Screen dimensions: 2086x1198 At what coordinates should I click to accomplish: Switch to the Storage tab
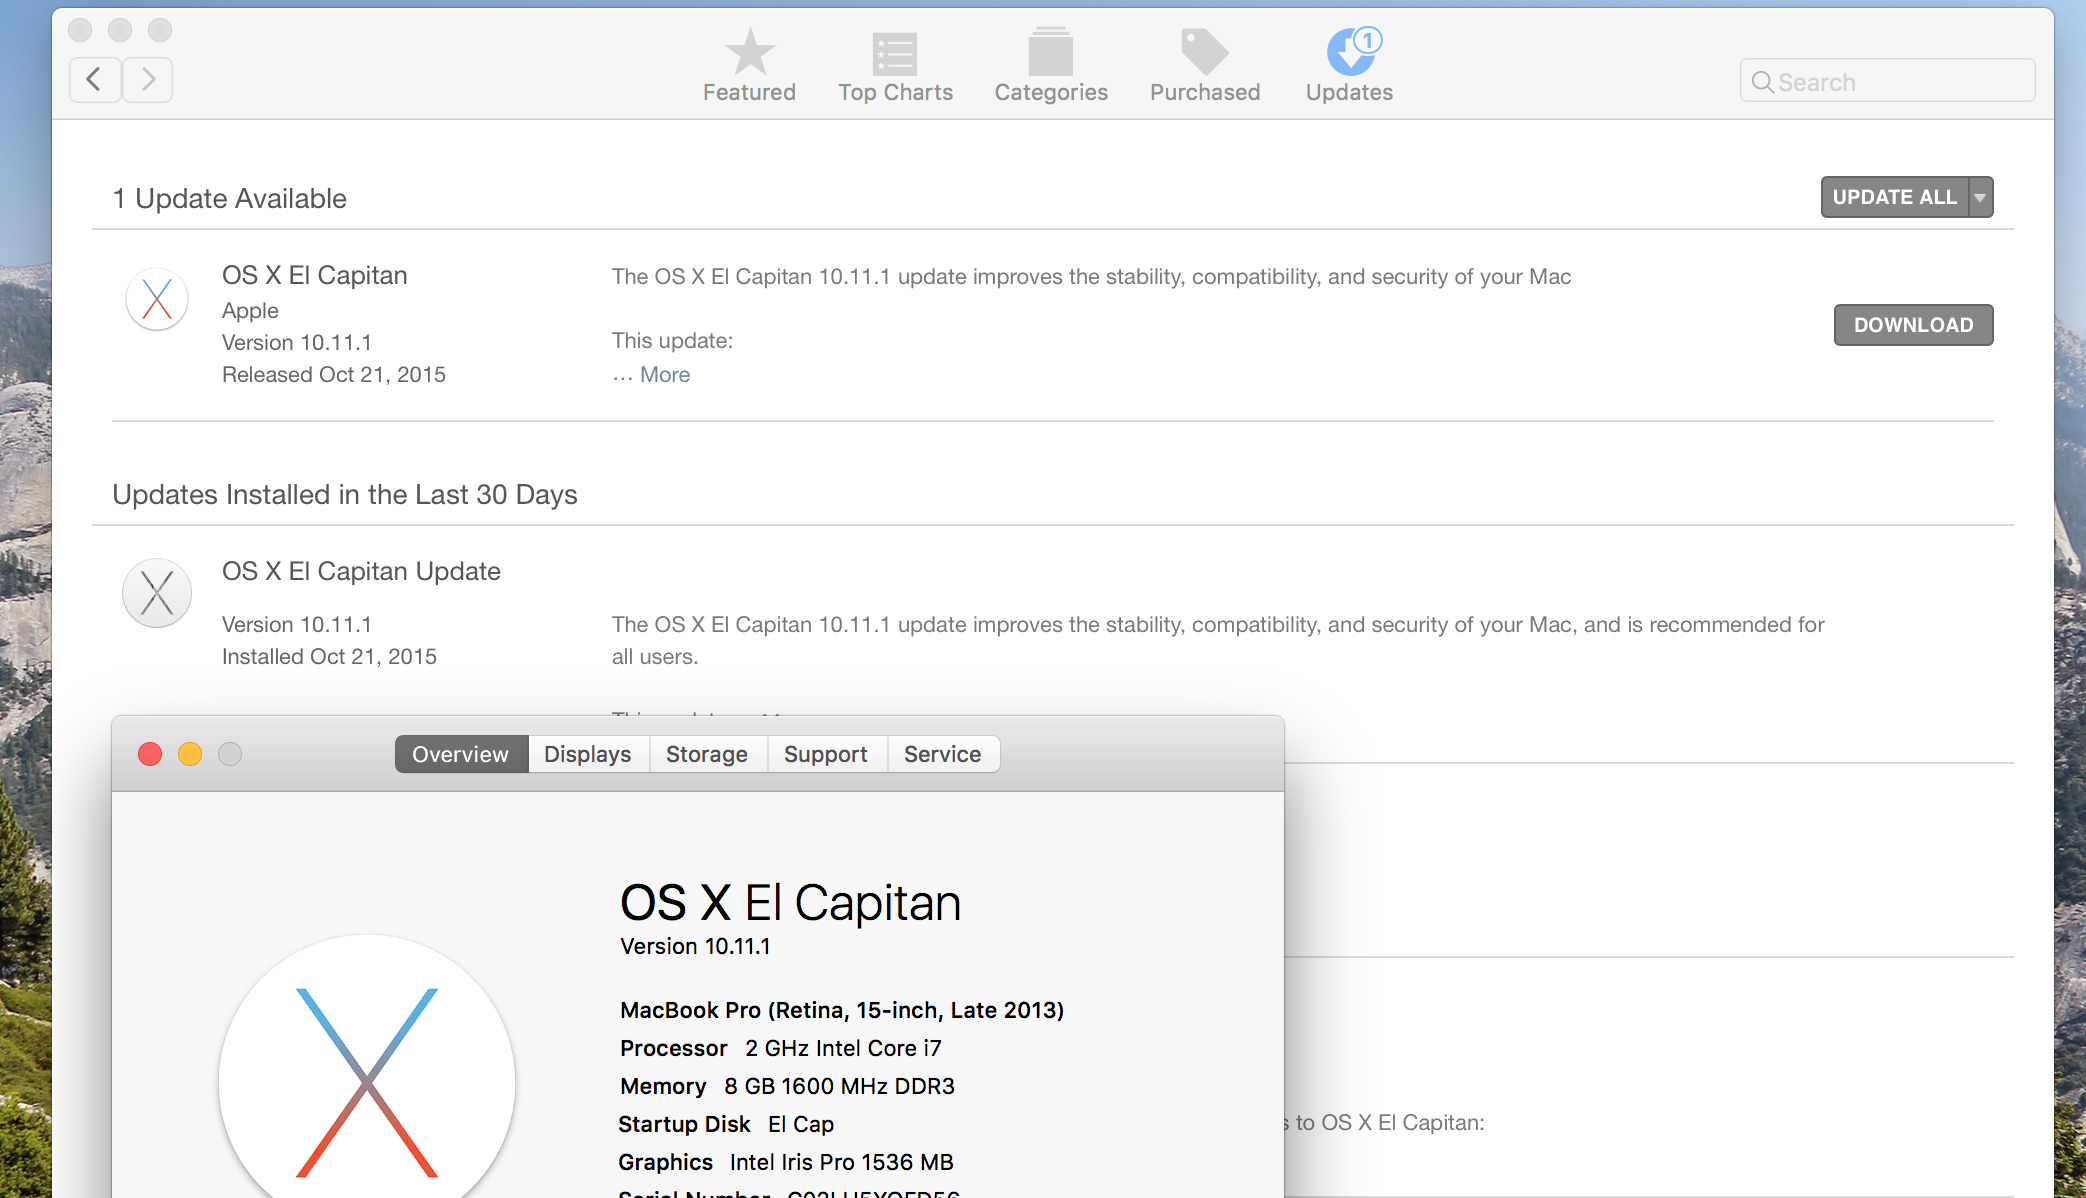[707, 754]
